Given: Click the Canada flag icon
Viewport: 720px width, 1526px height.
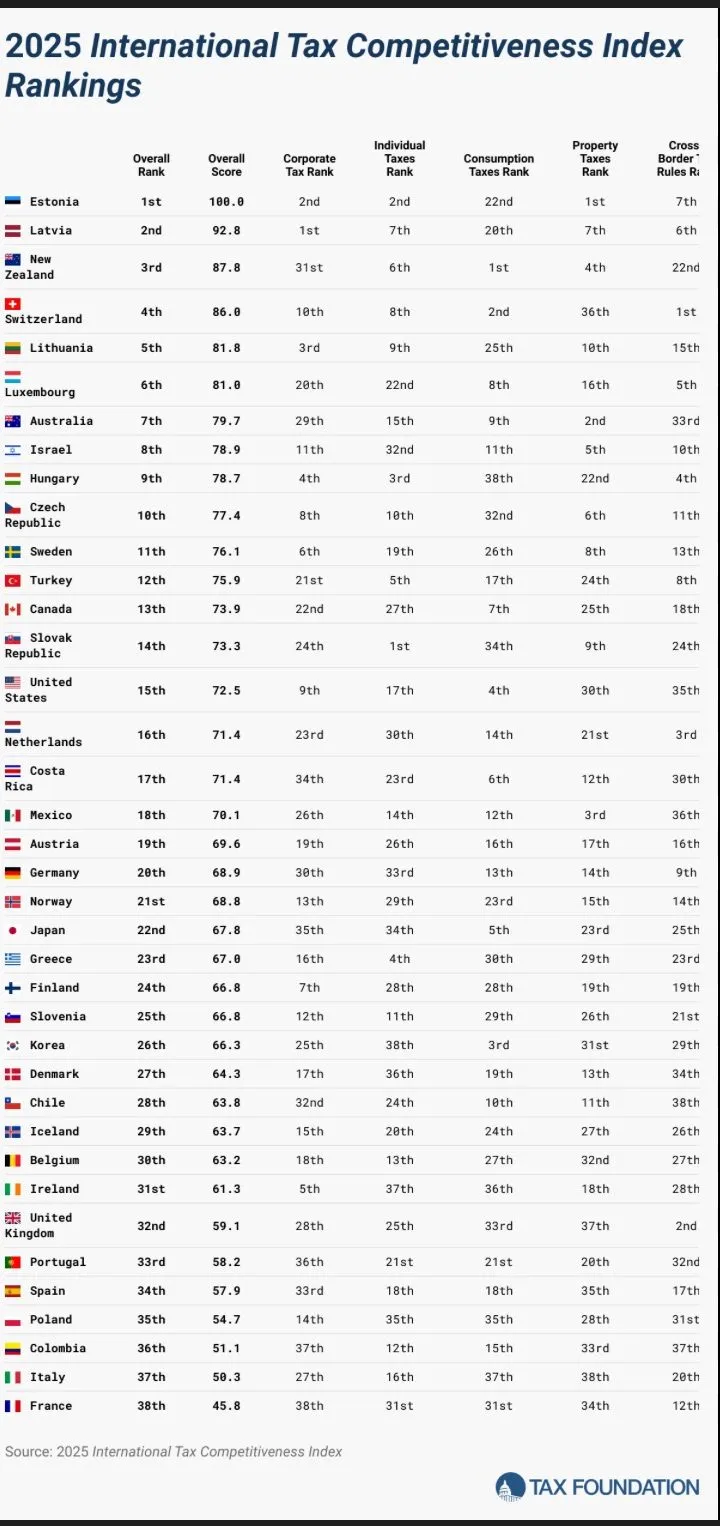Looking at the screenshot, I should pos(13,610).
